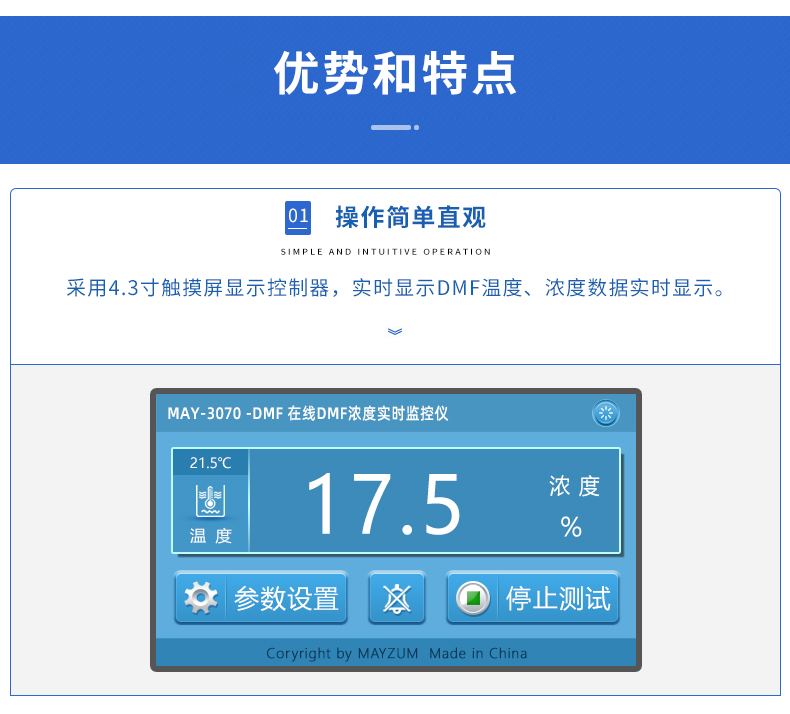790x714 pixels.
Task: Click the 17.5 concentration reading
Action: pos(383,503)
